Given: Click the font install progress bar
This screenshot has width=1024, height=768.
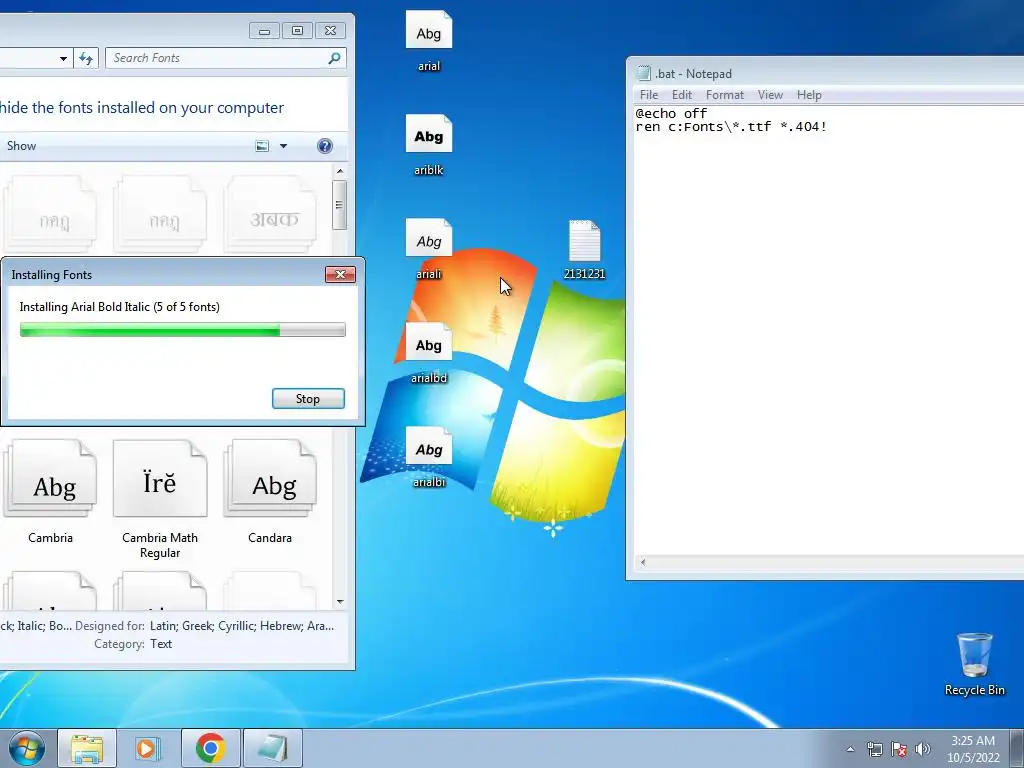Looking at the screenshot, I should pyautogui.click(x=182, y=330).
